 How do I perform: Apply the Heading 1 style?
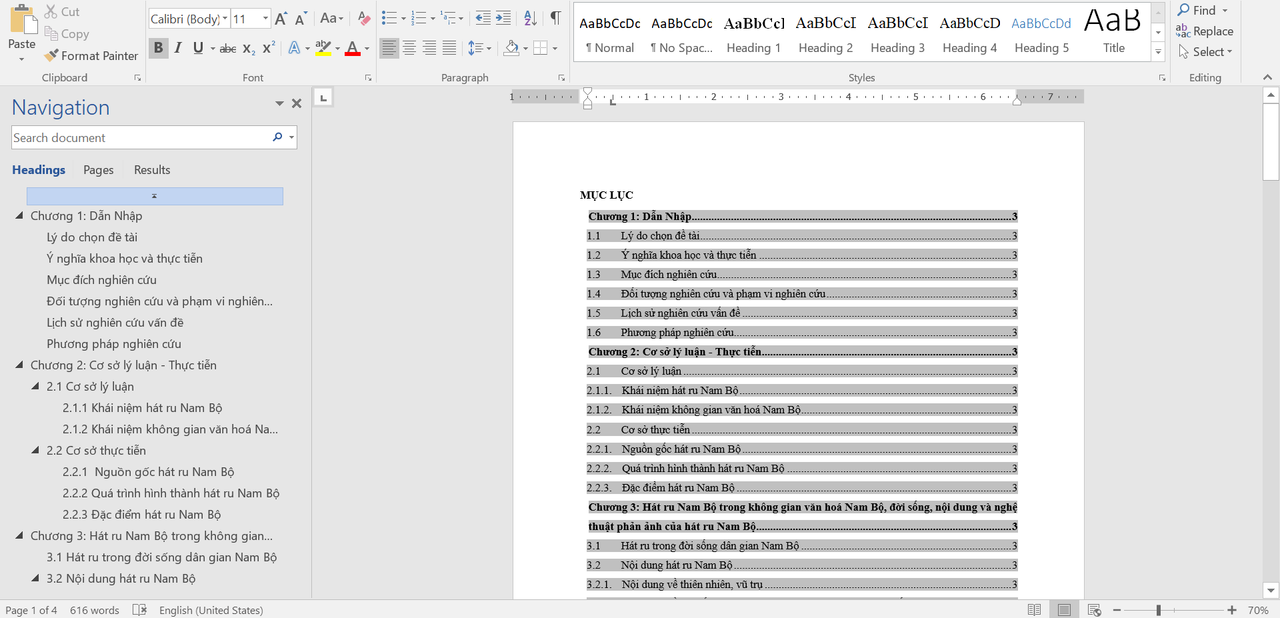pyautogui.click(x=754, y=34)
